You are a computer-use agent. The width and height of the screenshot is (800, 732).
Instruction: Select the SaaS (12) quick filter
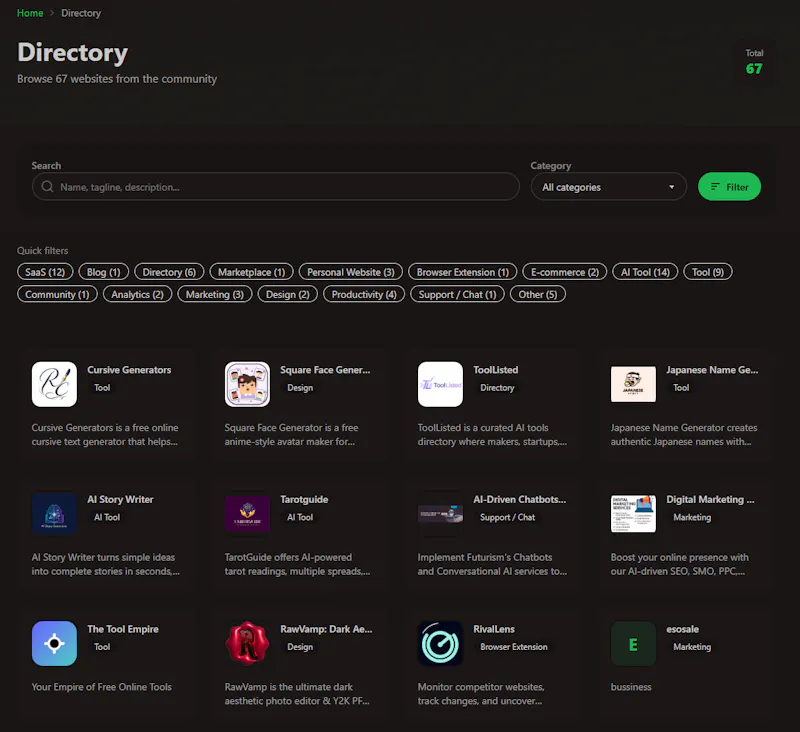(45, 272)
